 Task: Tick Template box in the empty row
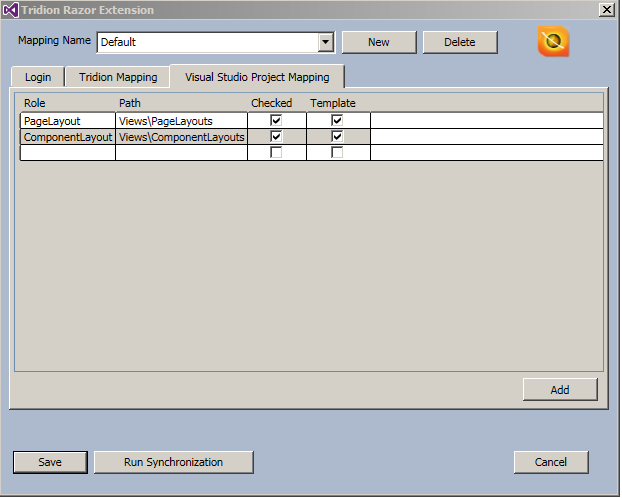337,152
